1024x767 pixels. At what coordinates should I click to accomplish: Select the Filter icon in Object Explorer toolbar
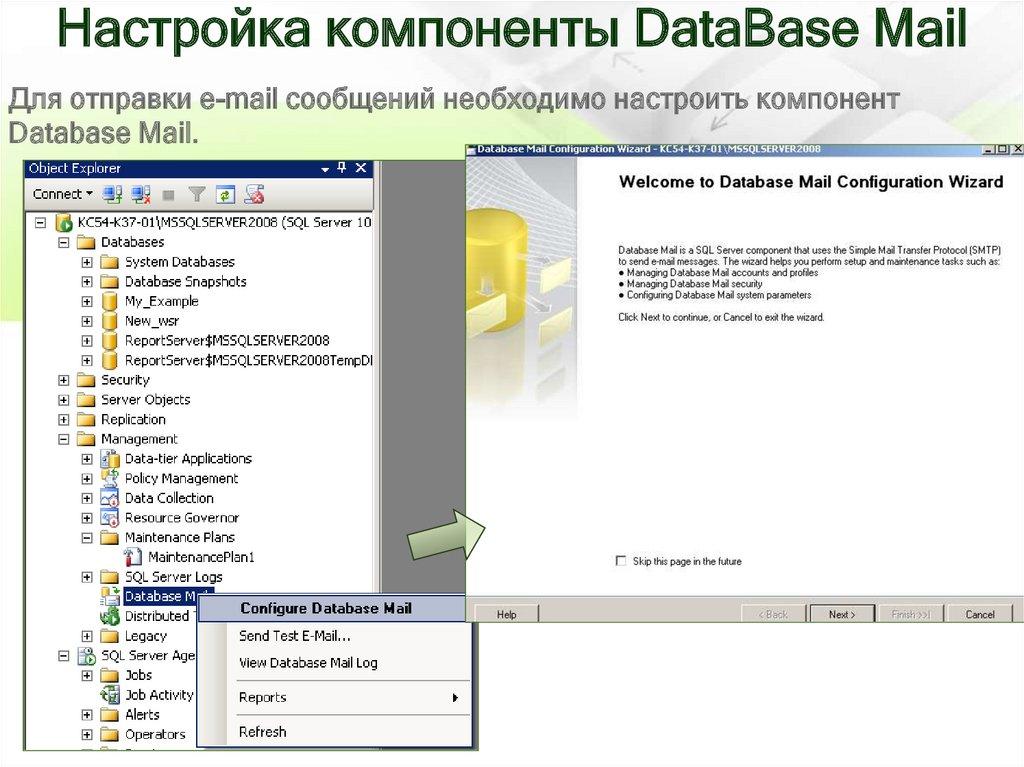(x=197, y=193)
